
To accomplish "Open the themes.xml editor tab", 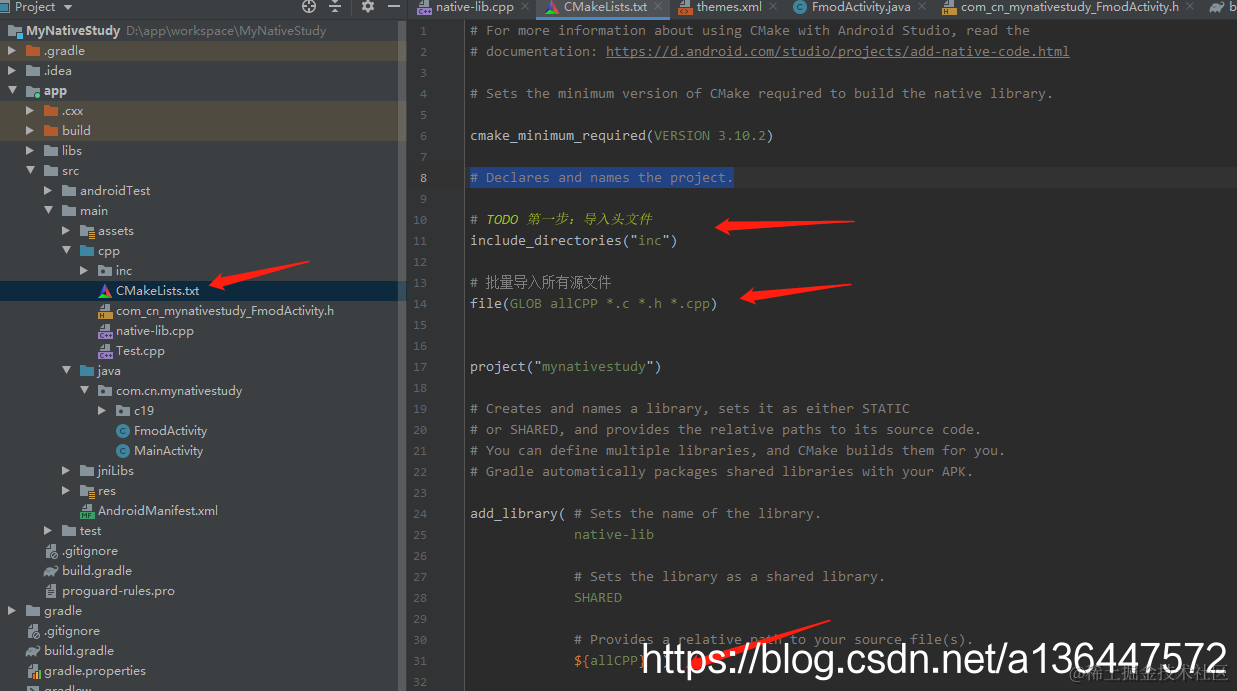I will coord(729,7).
